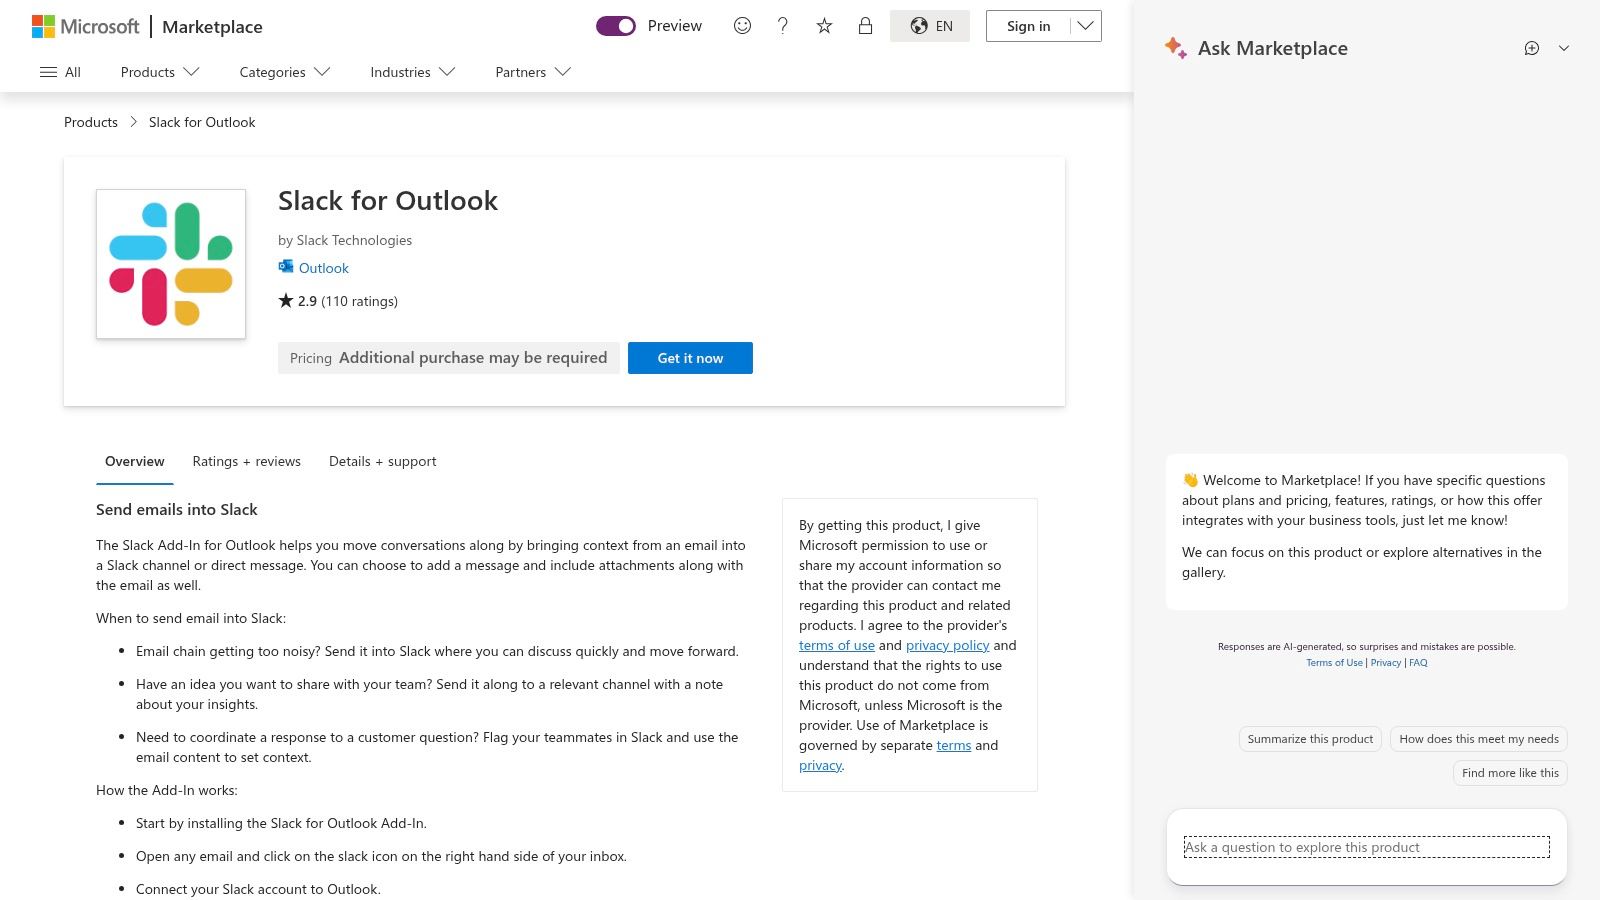Select the Overview tab
Viewport: 1600px width, 900px height.
(135, 461)
